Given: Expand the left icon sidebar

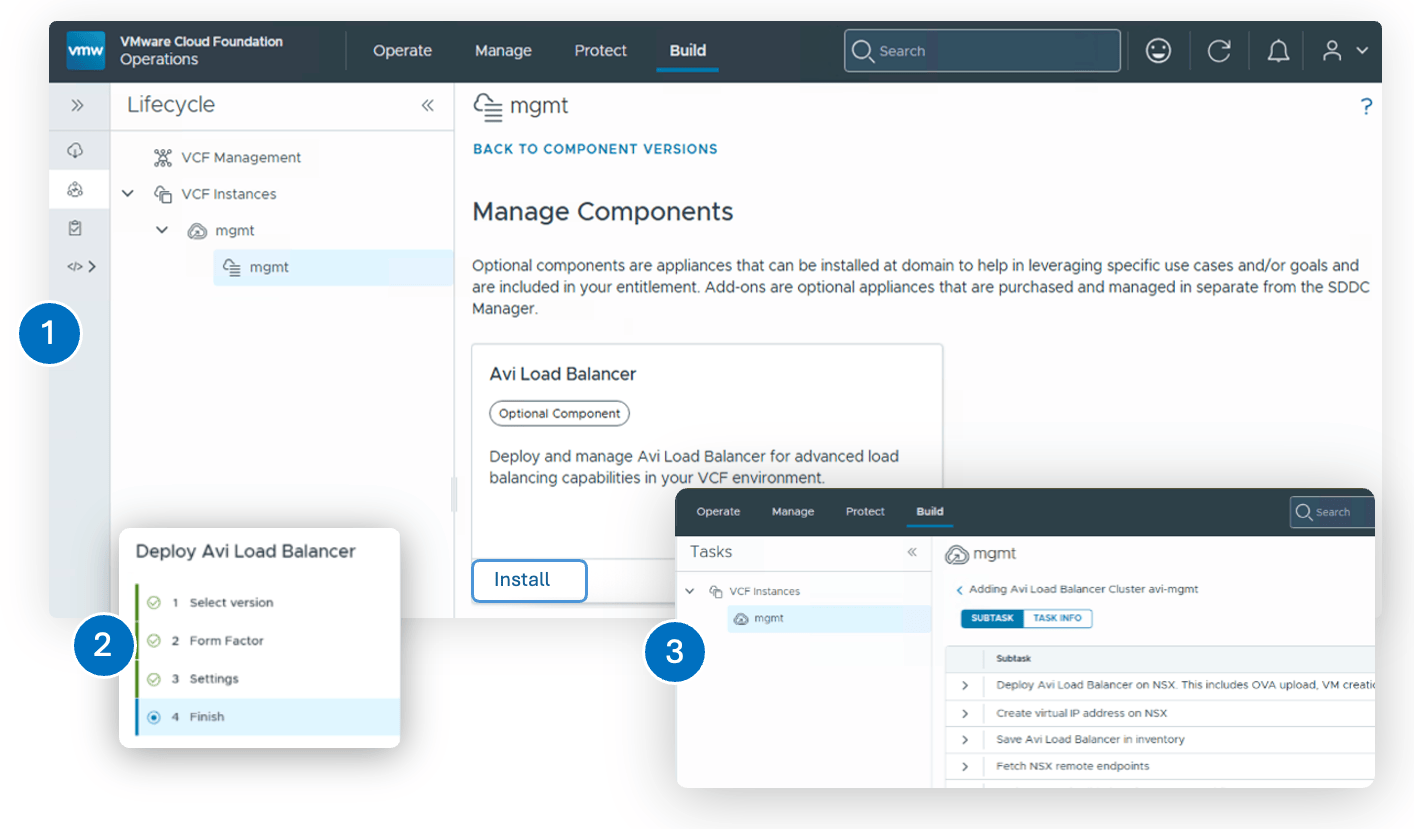Looking at the screenshot, I should point(77,106).
